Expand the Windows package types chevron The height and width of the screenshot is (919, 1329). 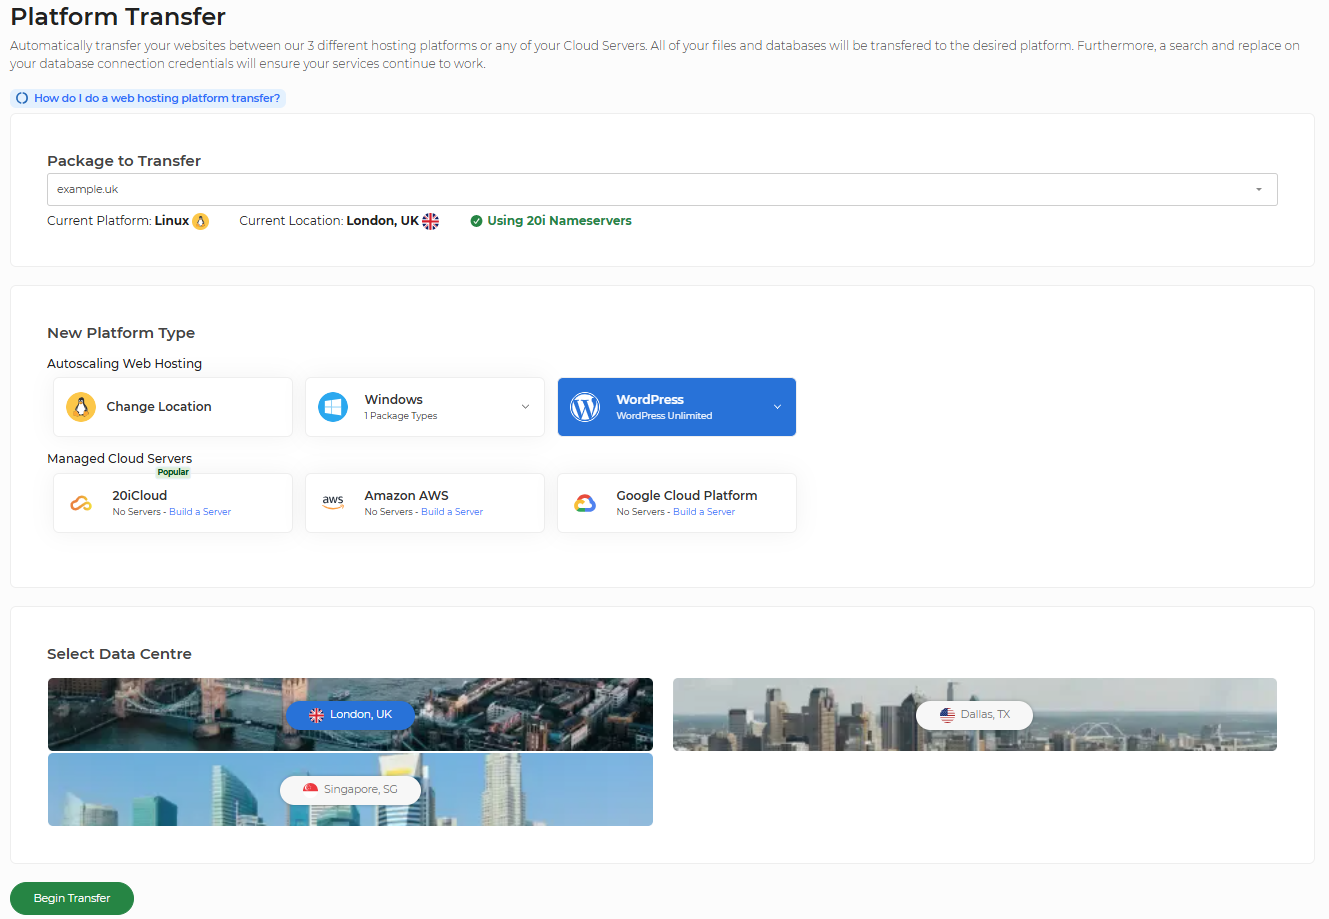click(525, 407)
